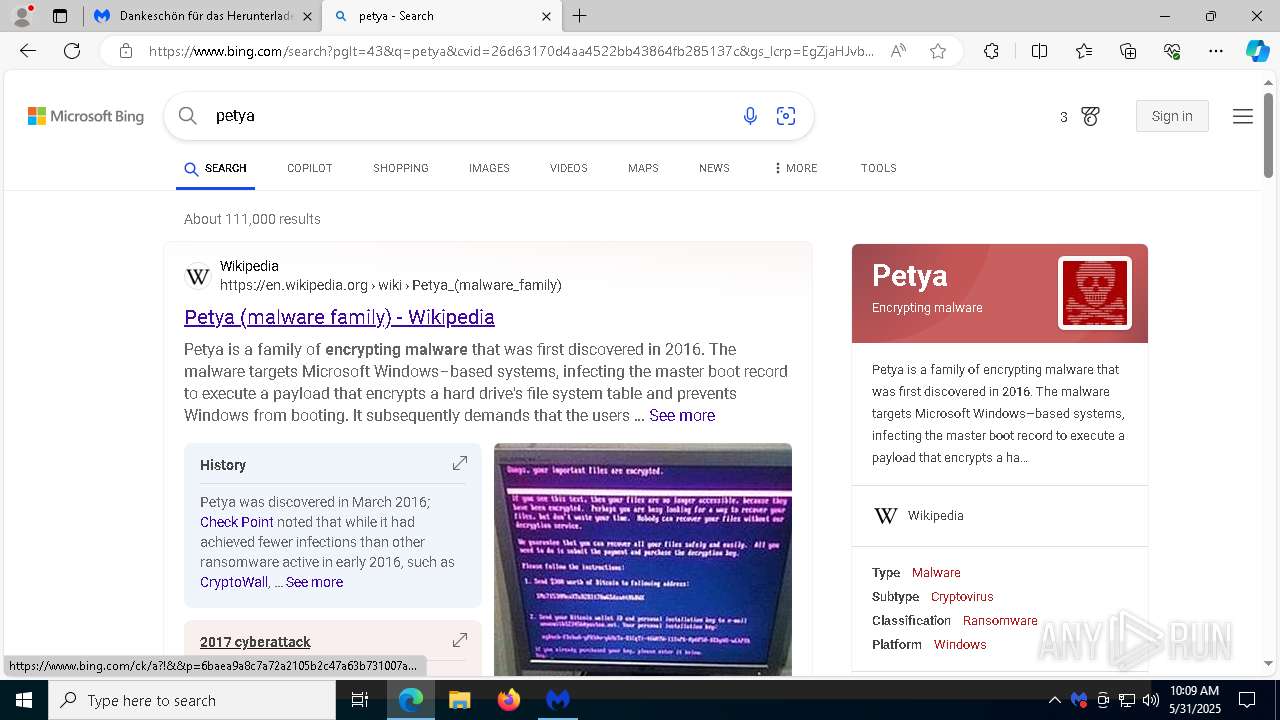The width and height of the screenshot is (1280, 720).
Task: Add this page to favorites star
Action: pos(938,51)
